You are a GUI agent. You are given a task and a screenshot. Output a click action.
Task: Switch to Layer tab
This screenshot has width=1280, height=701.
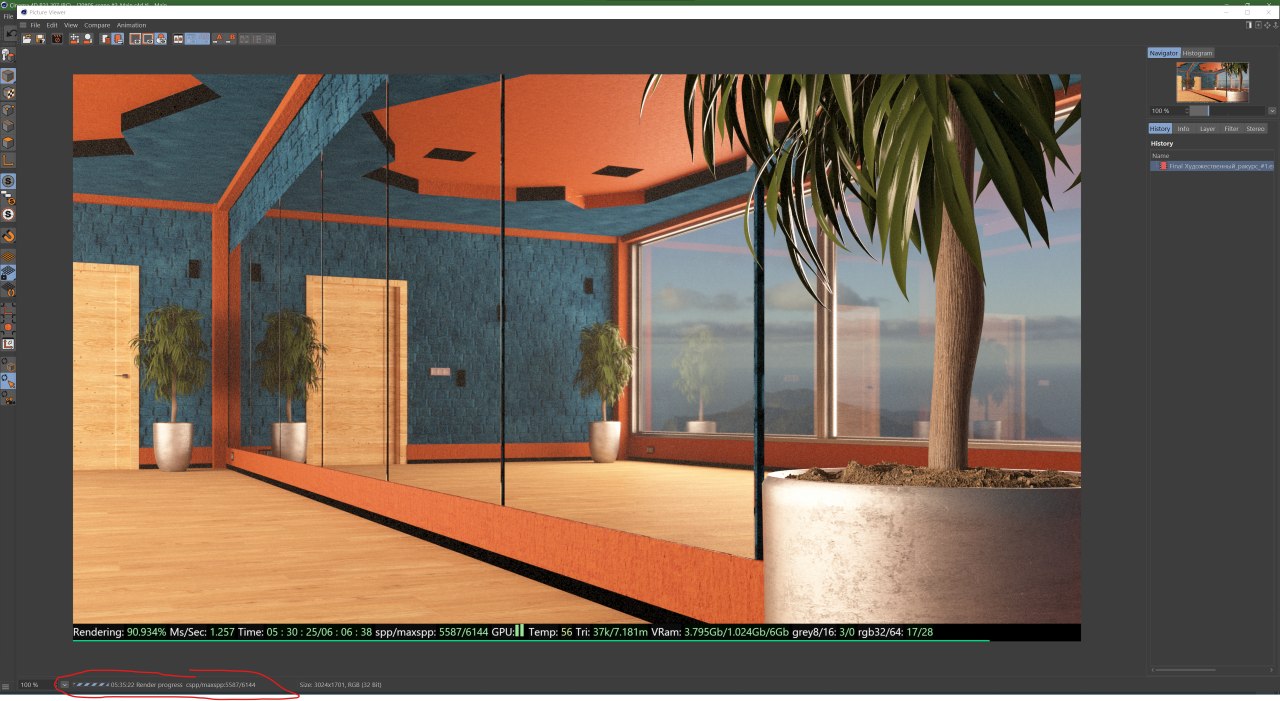coord(1208,129)
